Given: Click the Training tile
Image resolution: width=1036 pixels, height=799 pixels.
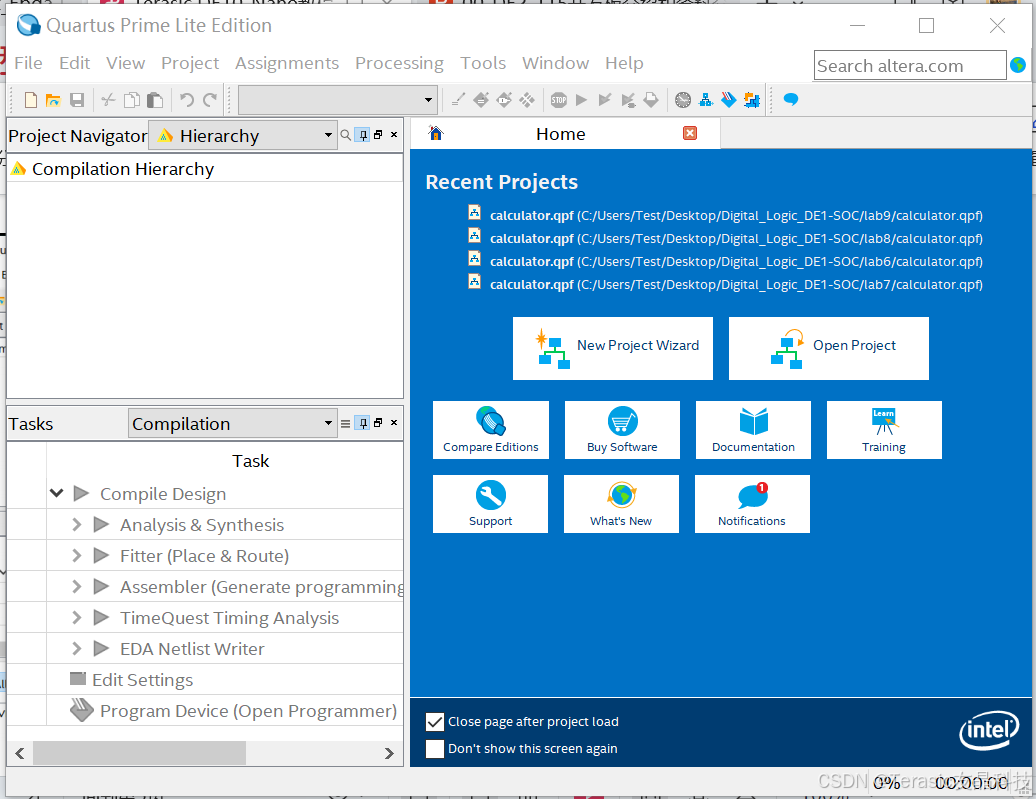Looking at the screenshot, I should click(x=884, y=430).
